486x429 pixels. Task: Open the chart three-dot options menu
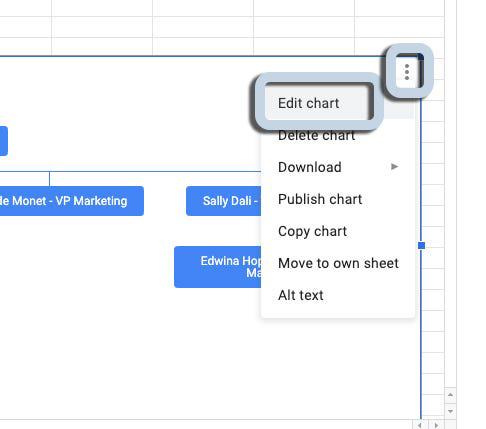pyautogui.click(x=407, y=72)
